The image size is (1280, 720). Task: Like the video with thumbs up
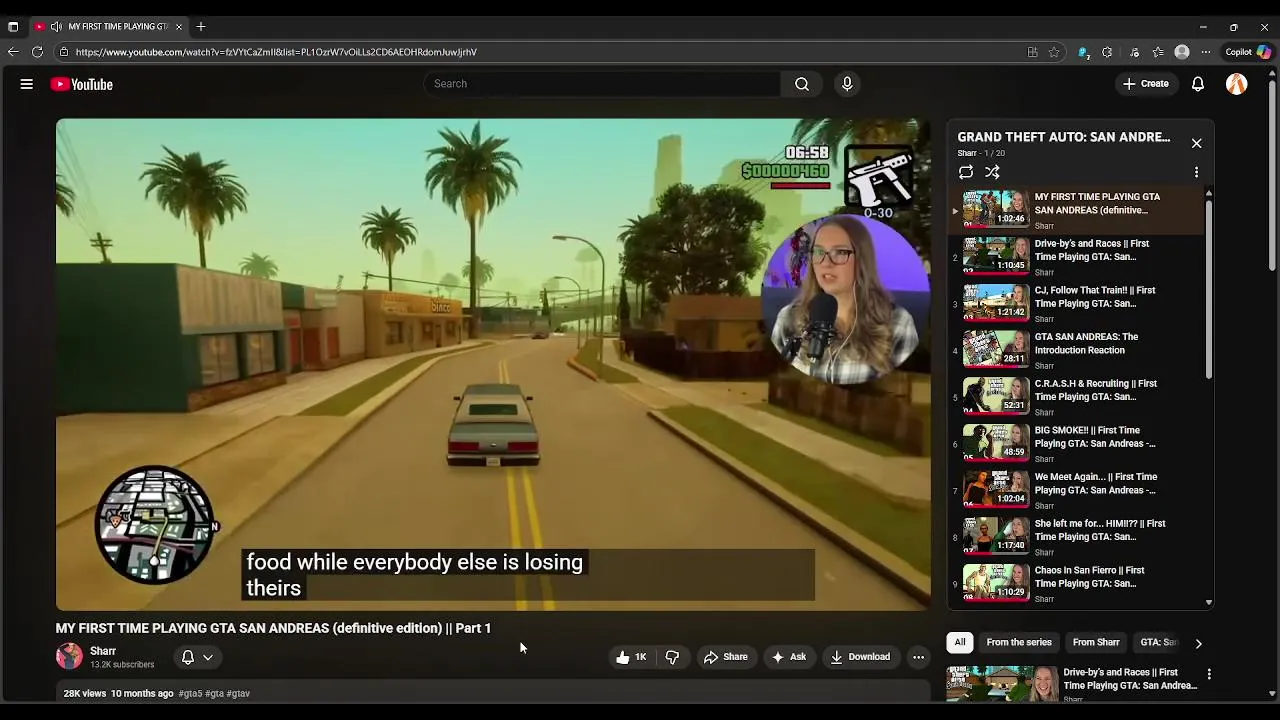(631, 657)
